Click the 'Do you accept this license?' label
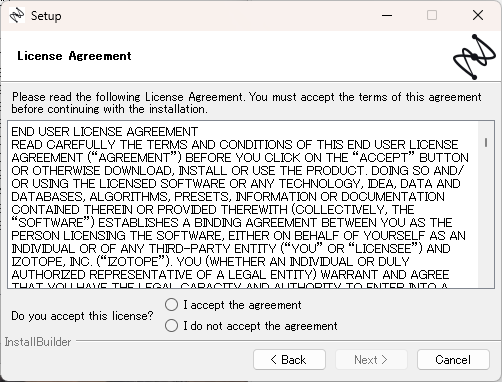Screen dimensions: 502x382 (x=82, y=316)
